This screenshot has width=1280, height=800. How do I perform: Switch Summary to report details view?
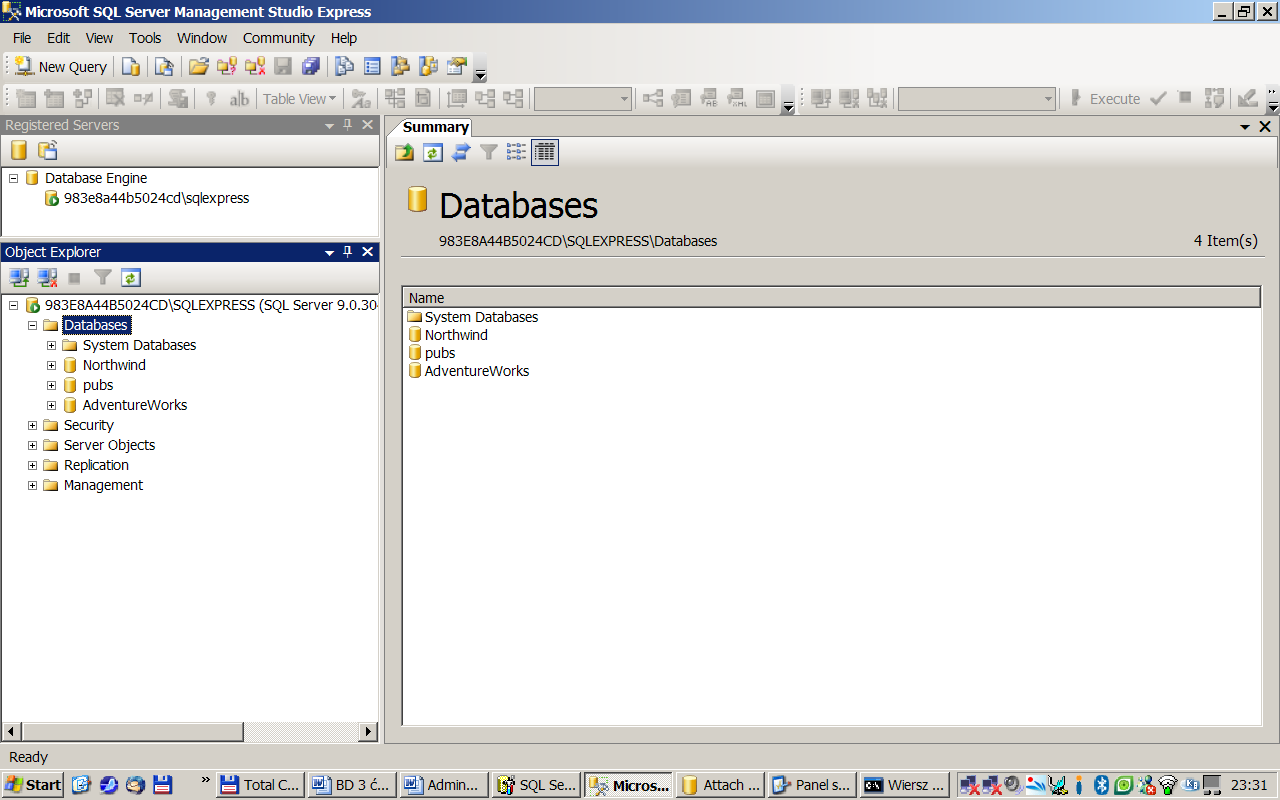tap(545, 152)
